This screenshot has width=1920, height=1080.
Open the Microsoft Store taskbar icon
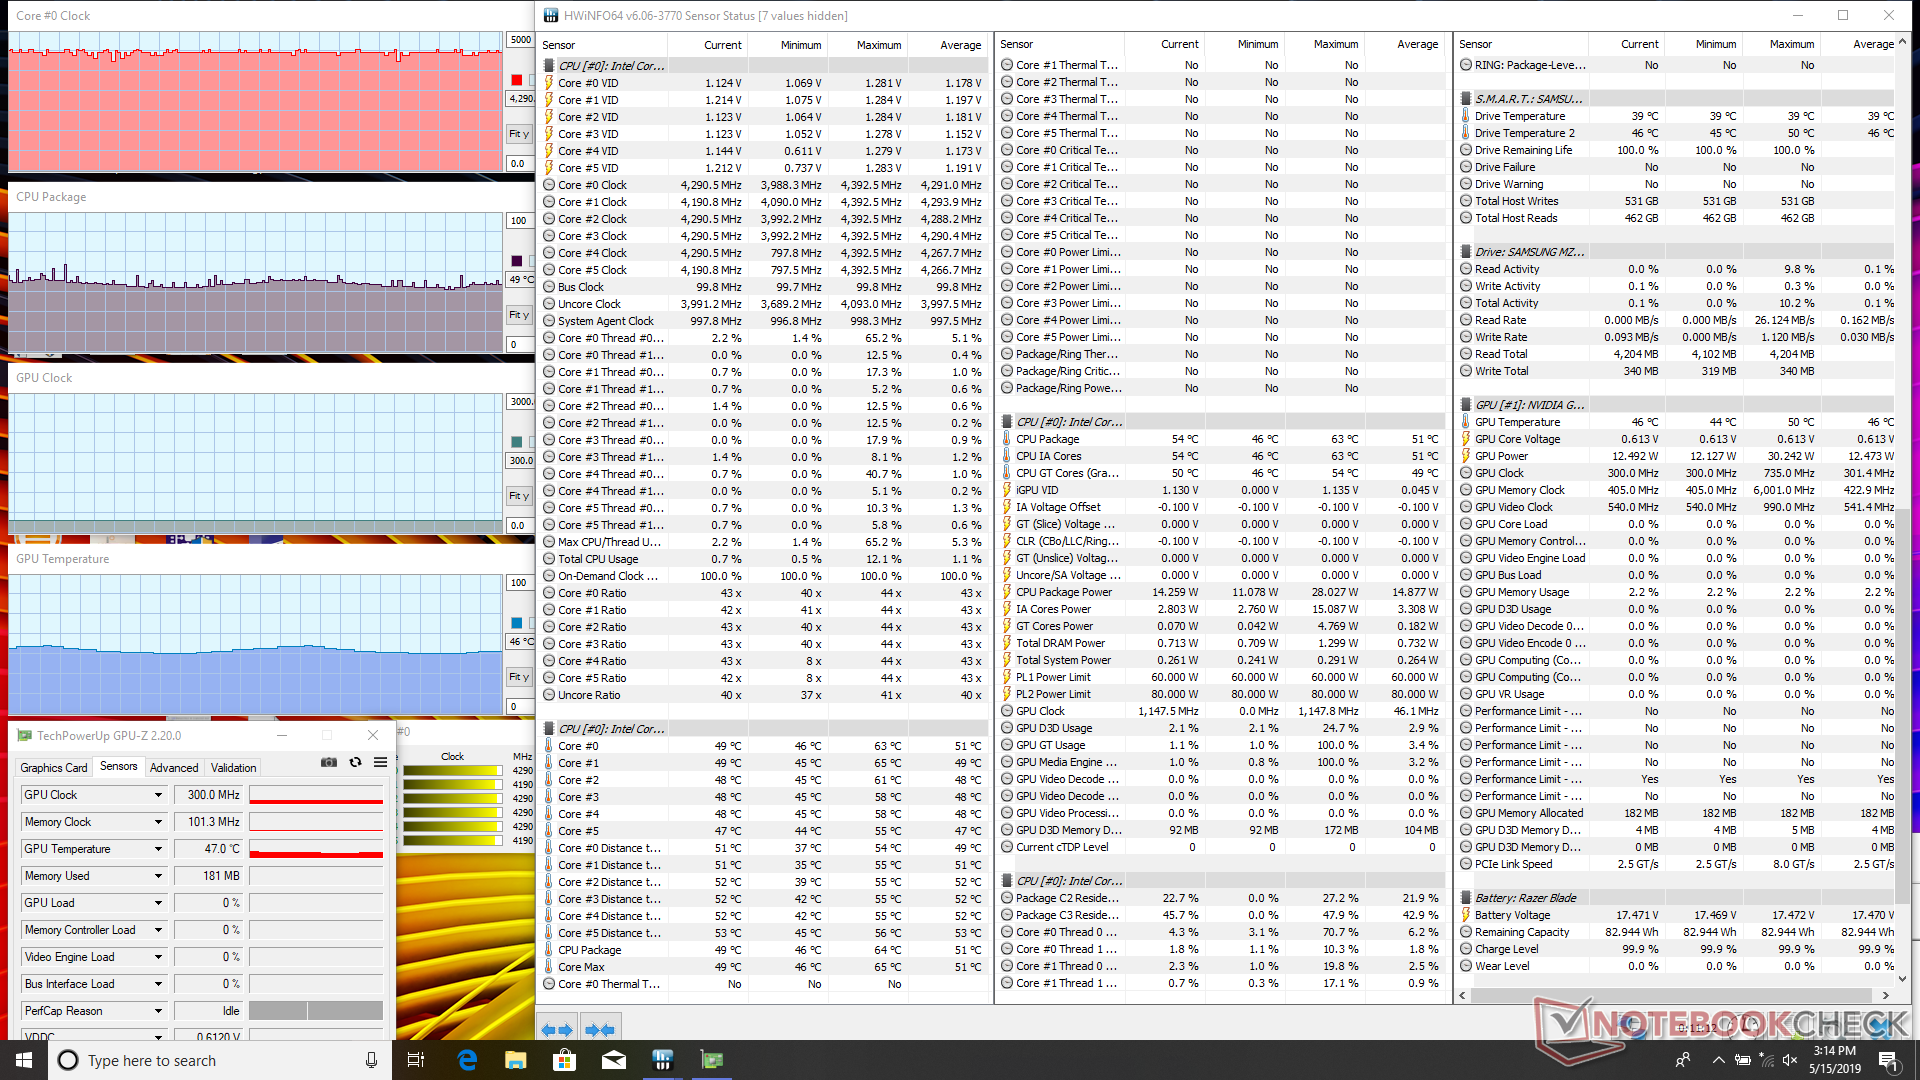pyautogui.click(x=564, y=1060)
